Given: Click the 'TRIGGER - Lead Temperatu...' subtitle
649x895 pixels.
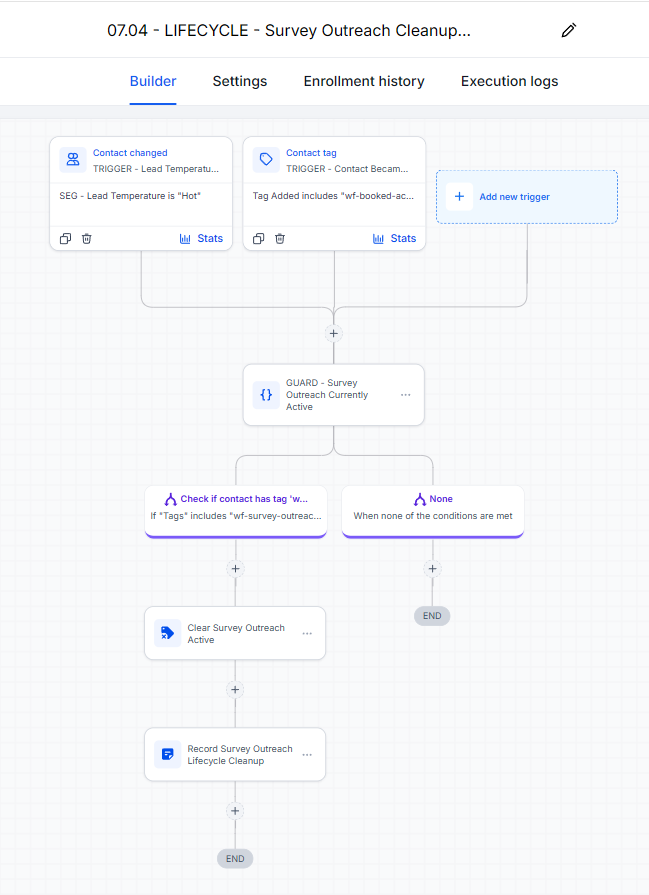Looking at the screenshot, I should [x=156, y=169].
